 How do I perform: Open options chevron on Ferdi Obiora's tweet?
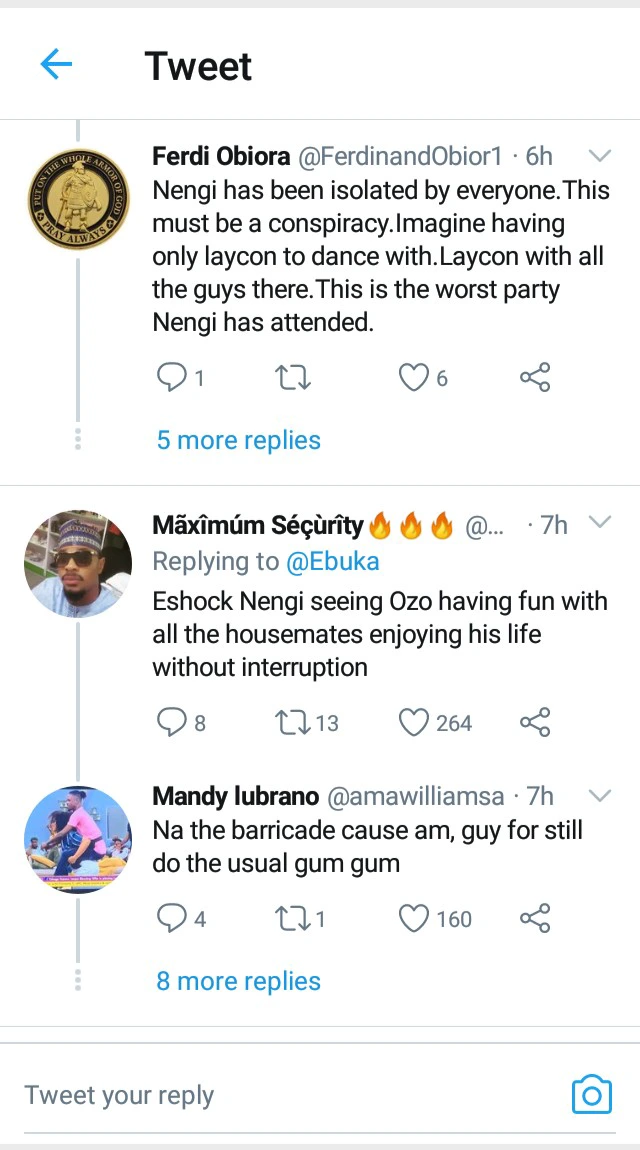pos(600,156)
